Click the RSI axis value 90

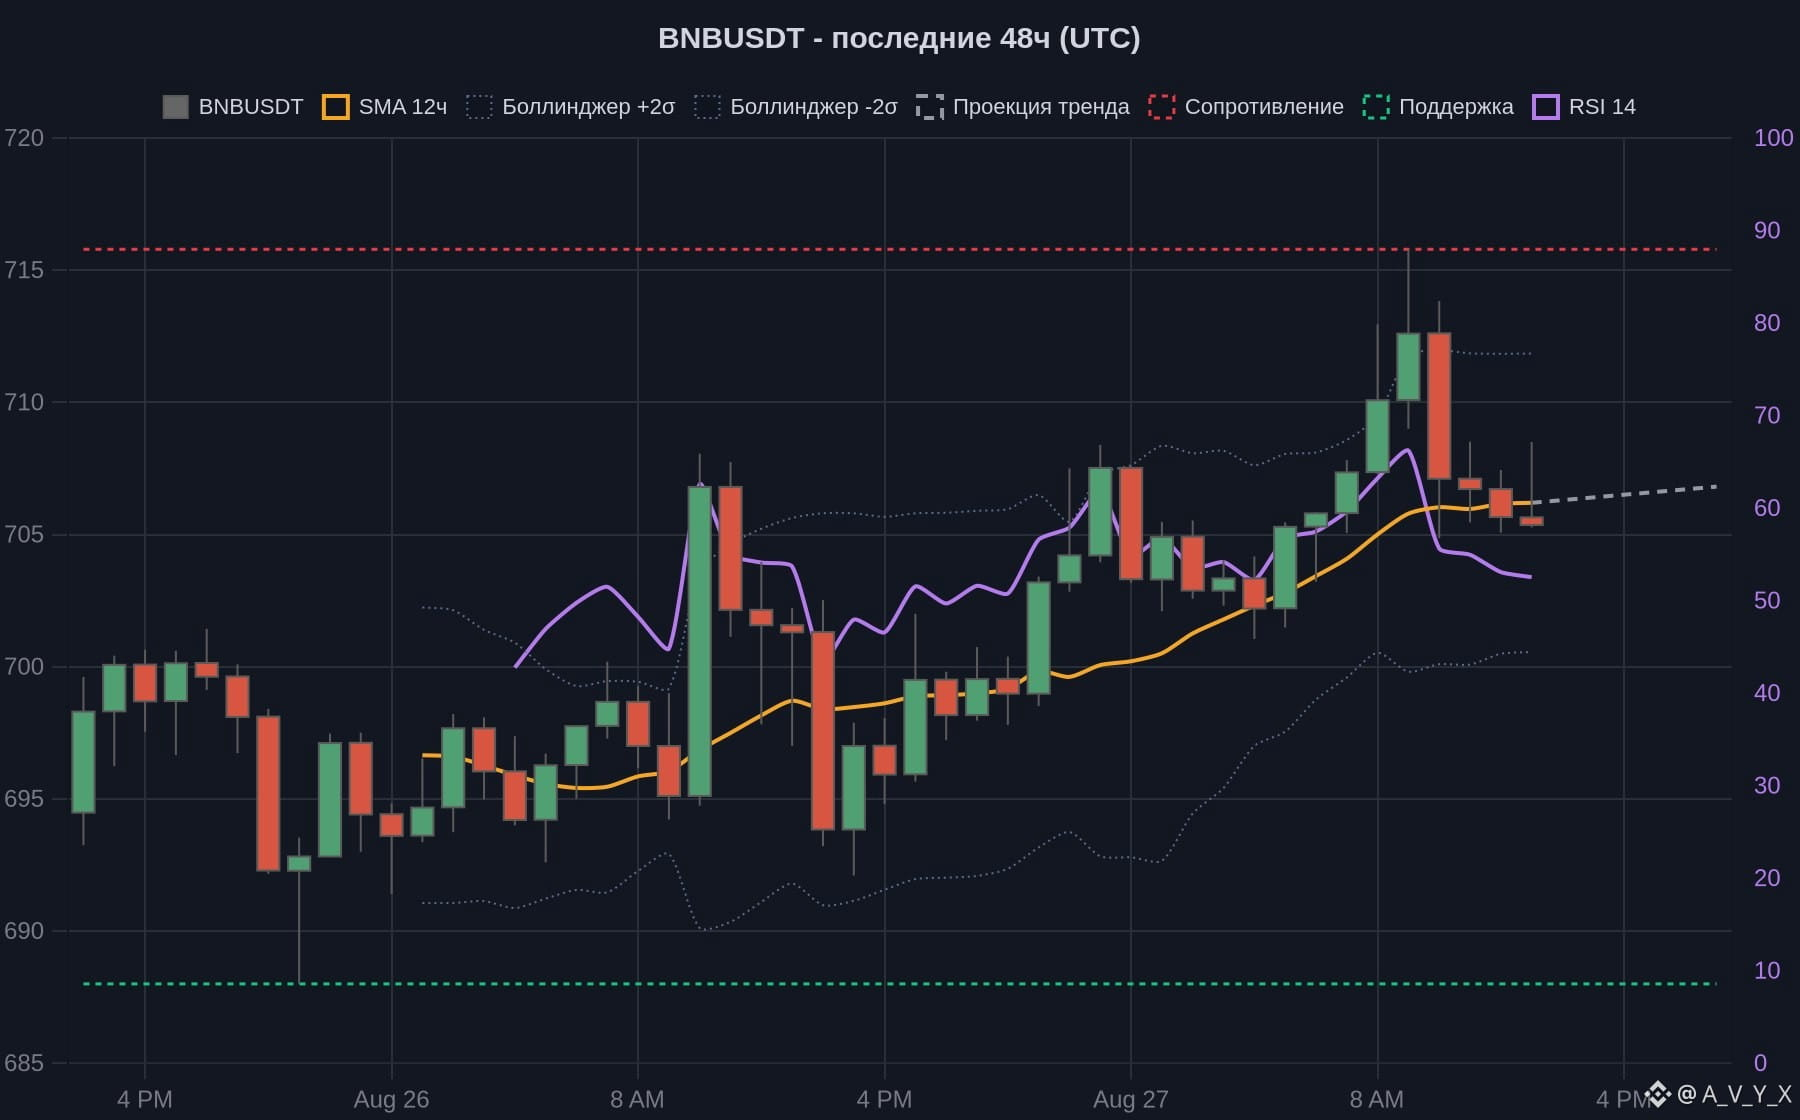1767,230
